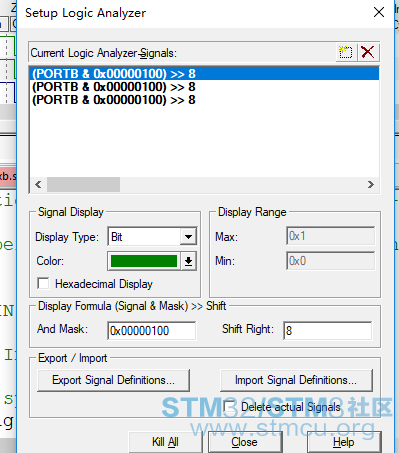Toggle the Delete actual Signals checkbox
Viewport: 399px width, 453px height.
(229, 406)
